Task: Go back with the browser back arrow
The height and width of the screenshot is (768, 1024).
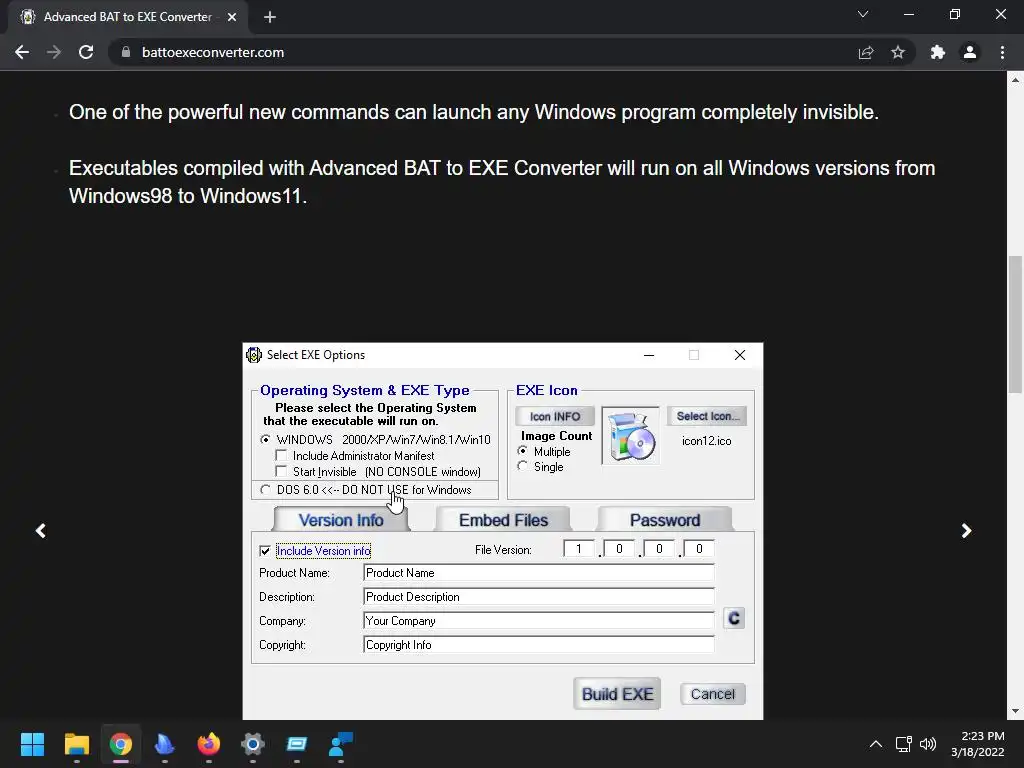Action: (x=22, y=52)
